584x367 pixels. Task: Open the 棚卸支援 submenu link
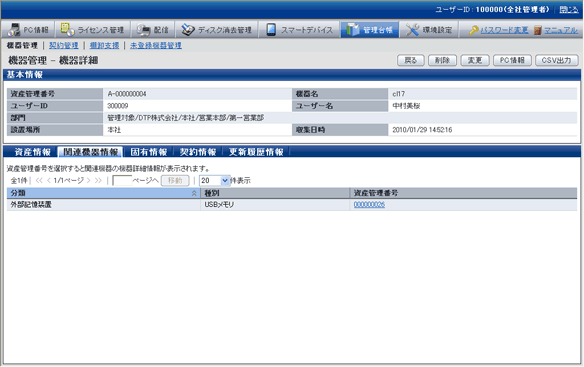coord(104,45)
